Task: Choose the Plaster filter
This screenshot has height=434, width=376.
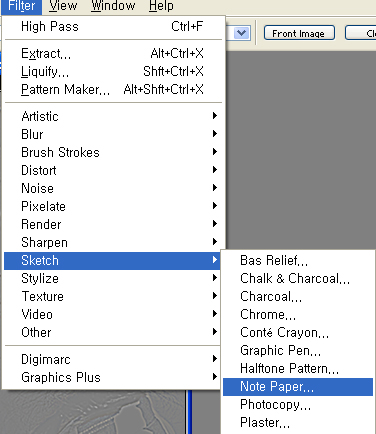Action: pyautogui.click(x=298, y=423)
